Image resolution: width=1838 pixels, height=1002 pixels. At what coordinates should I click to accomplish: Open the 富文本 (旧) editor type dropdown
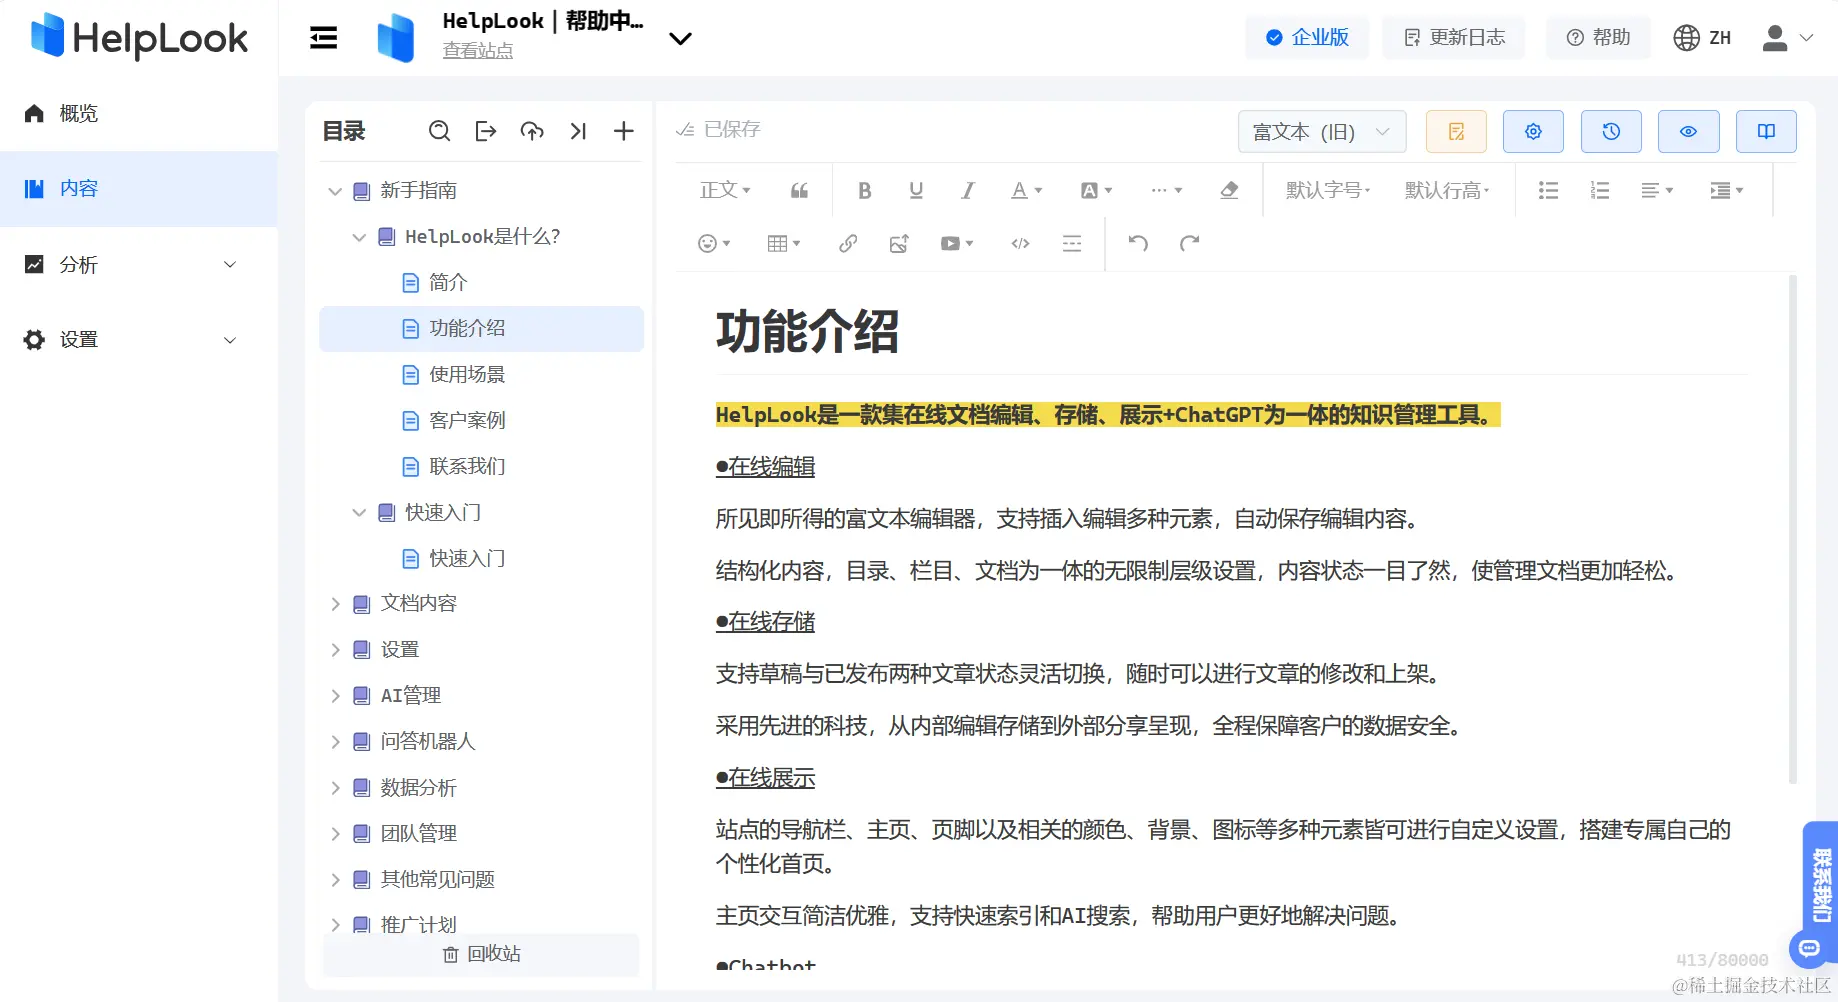1322,131
